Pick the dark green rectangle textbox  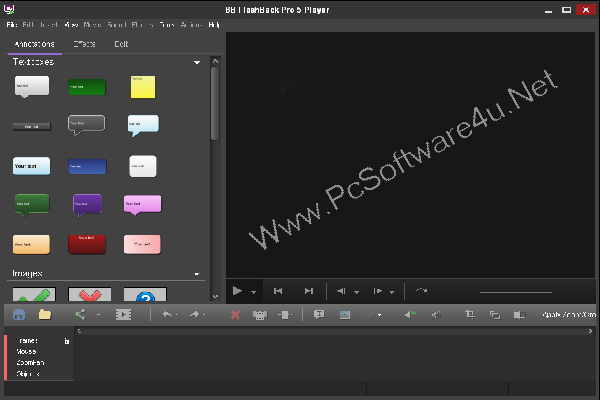coord(87,87)
